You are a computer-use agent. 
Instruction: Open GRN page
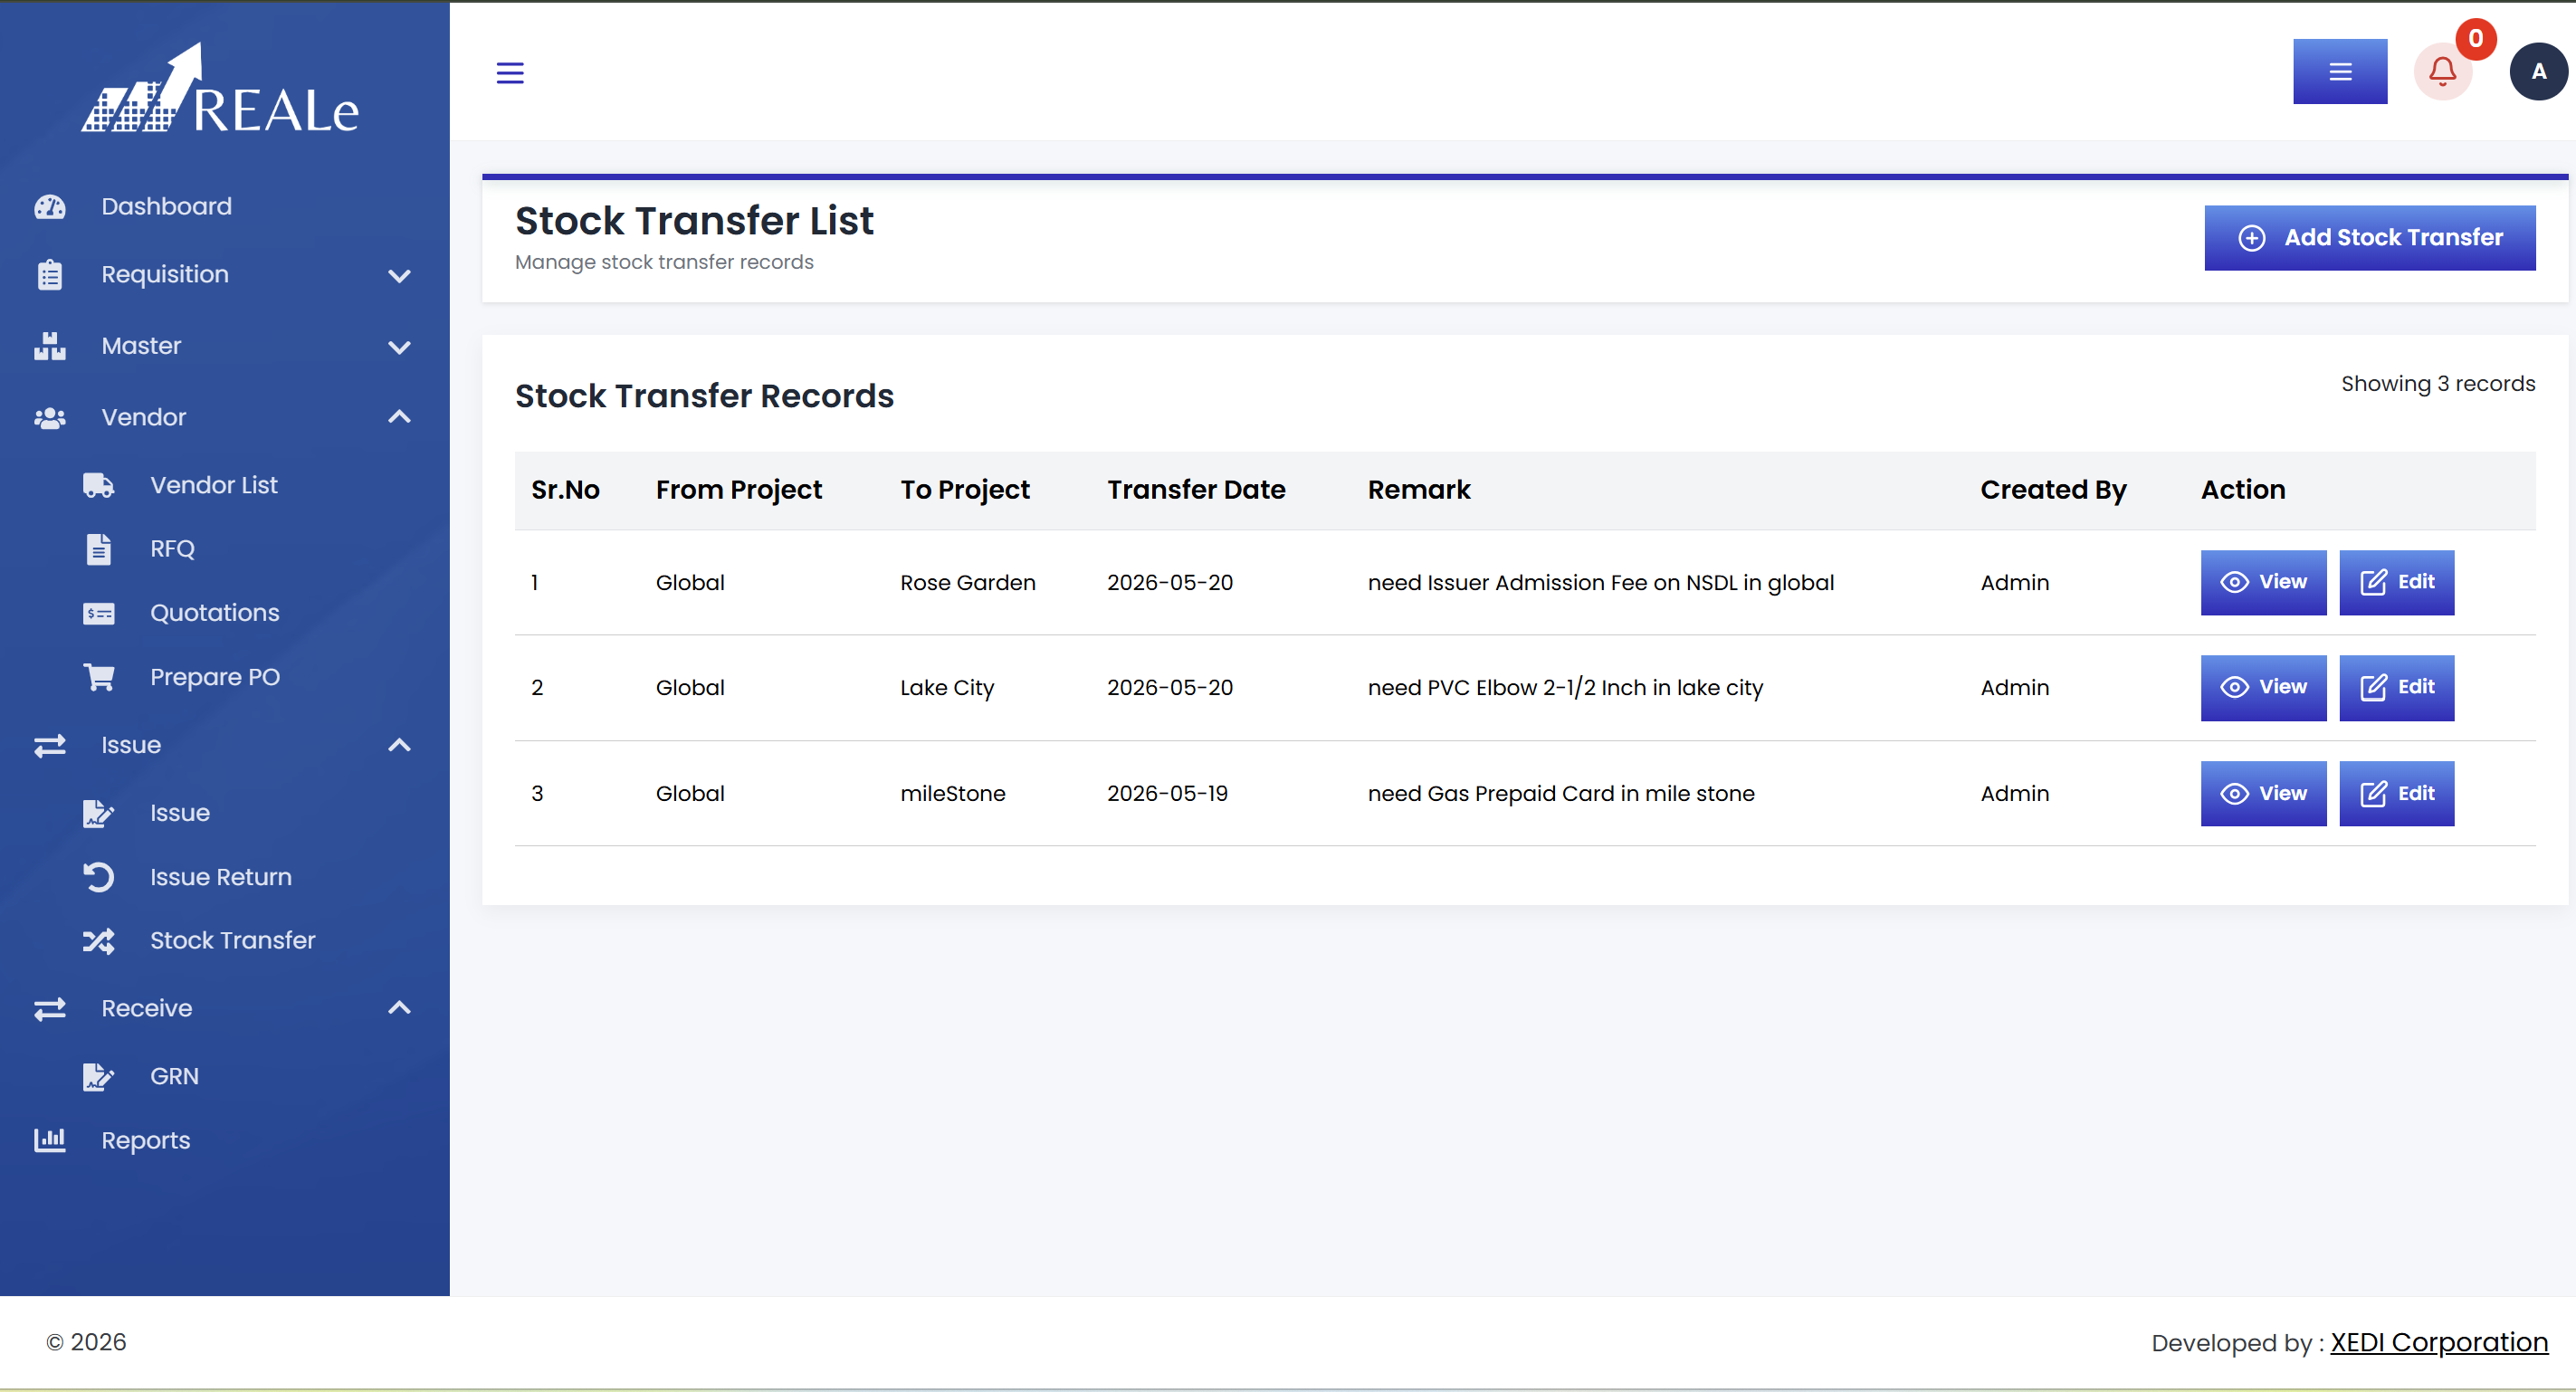pos(174,1076)
